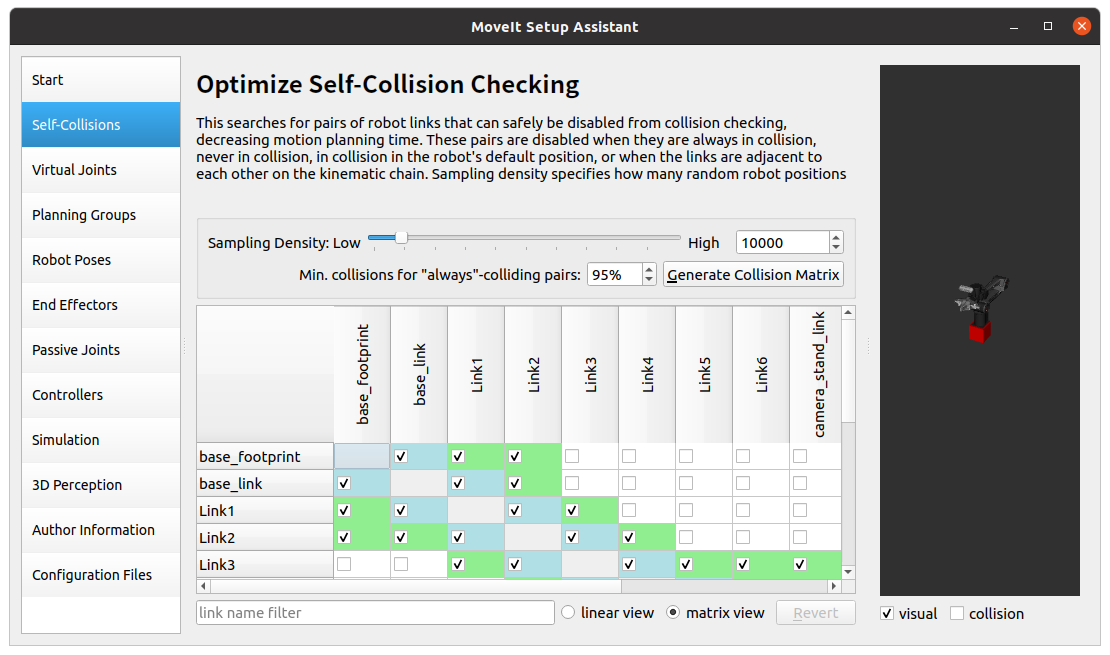Screen dimensions: 1110x655
Task: Increase min collisions percentage with up arrow
Action: 649,269
